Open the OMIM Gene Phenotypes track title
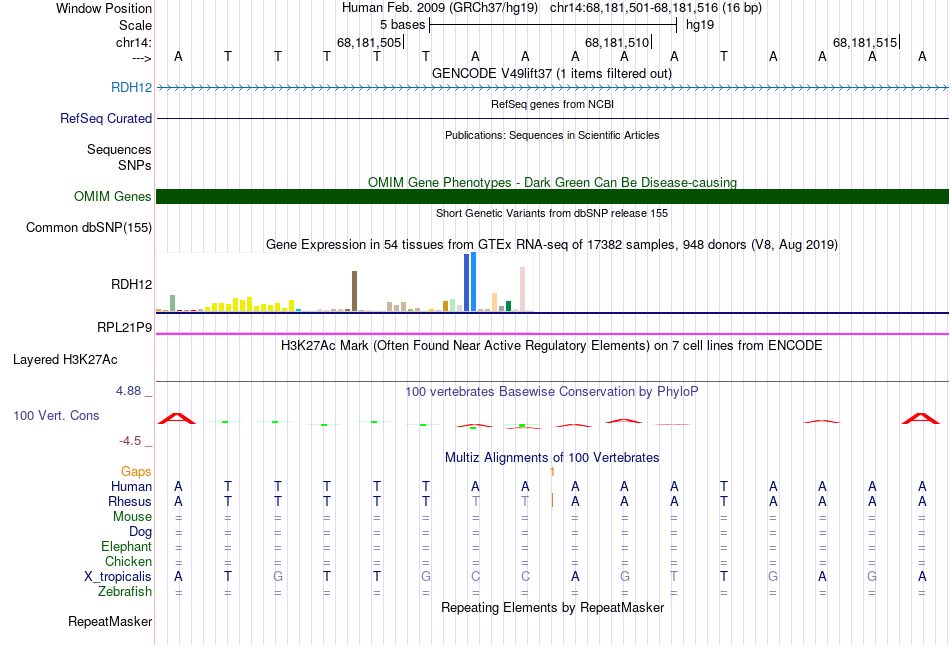Screen dimensions: 950x645 pos(552,182)
